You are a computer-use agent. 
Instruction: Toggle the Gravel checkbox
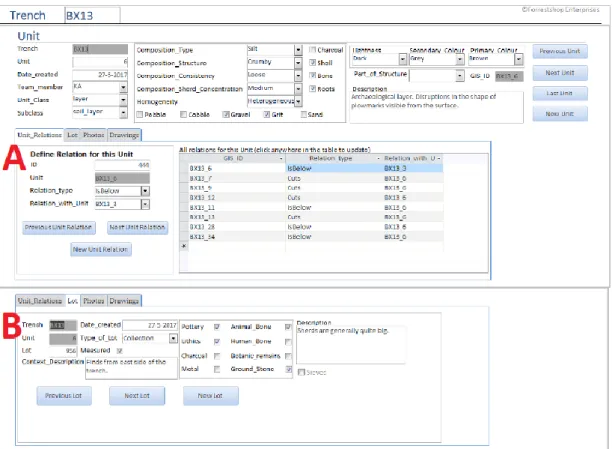click(226, 114)
